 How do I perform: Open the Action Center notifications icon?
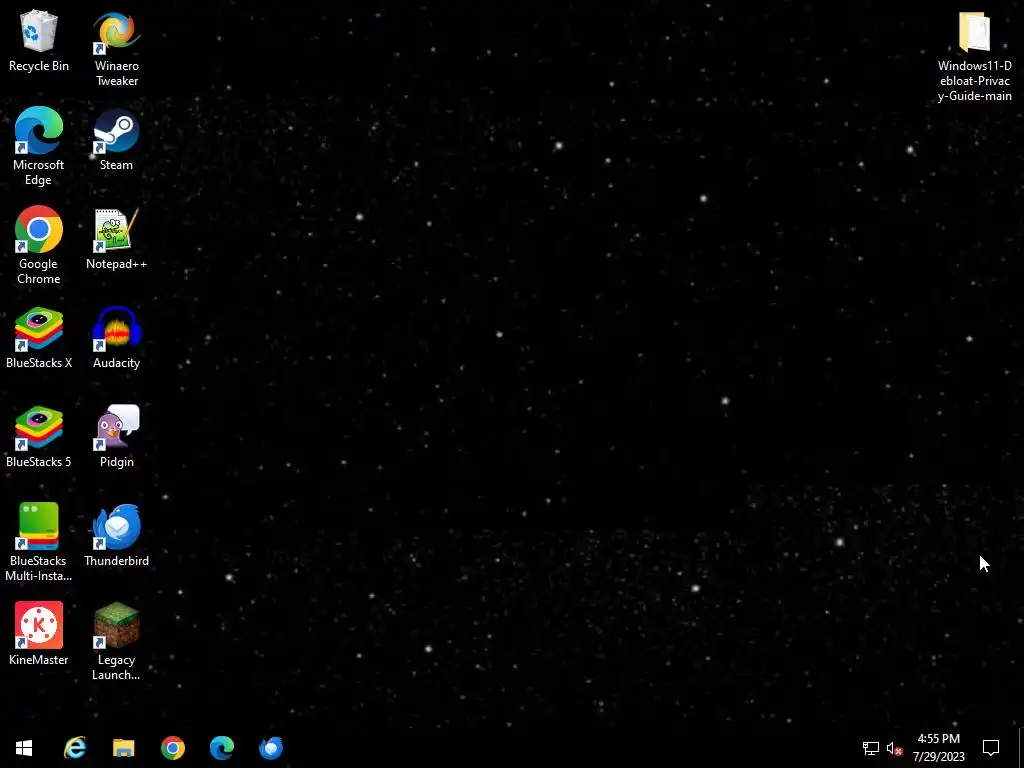[x=991, y=748]
